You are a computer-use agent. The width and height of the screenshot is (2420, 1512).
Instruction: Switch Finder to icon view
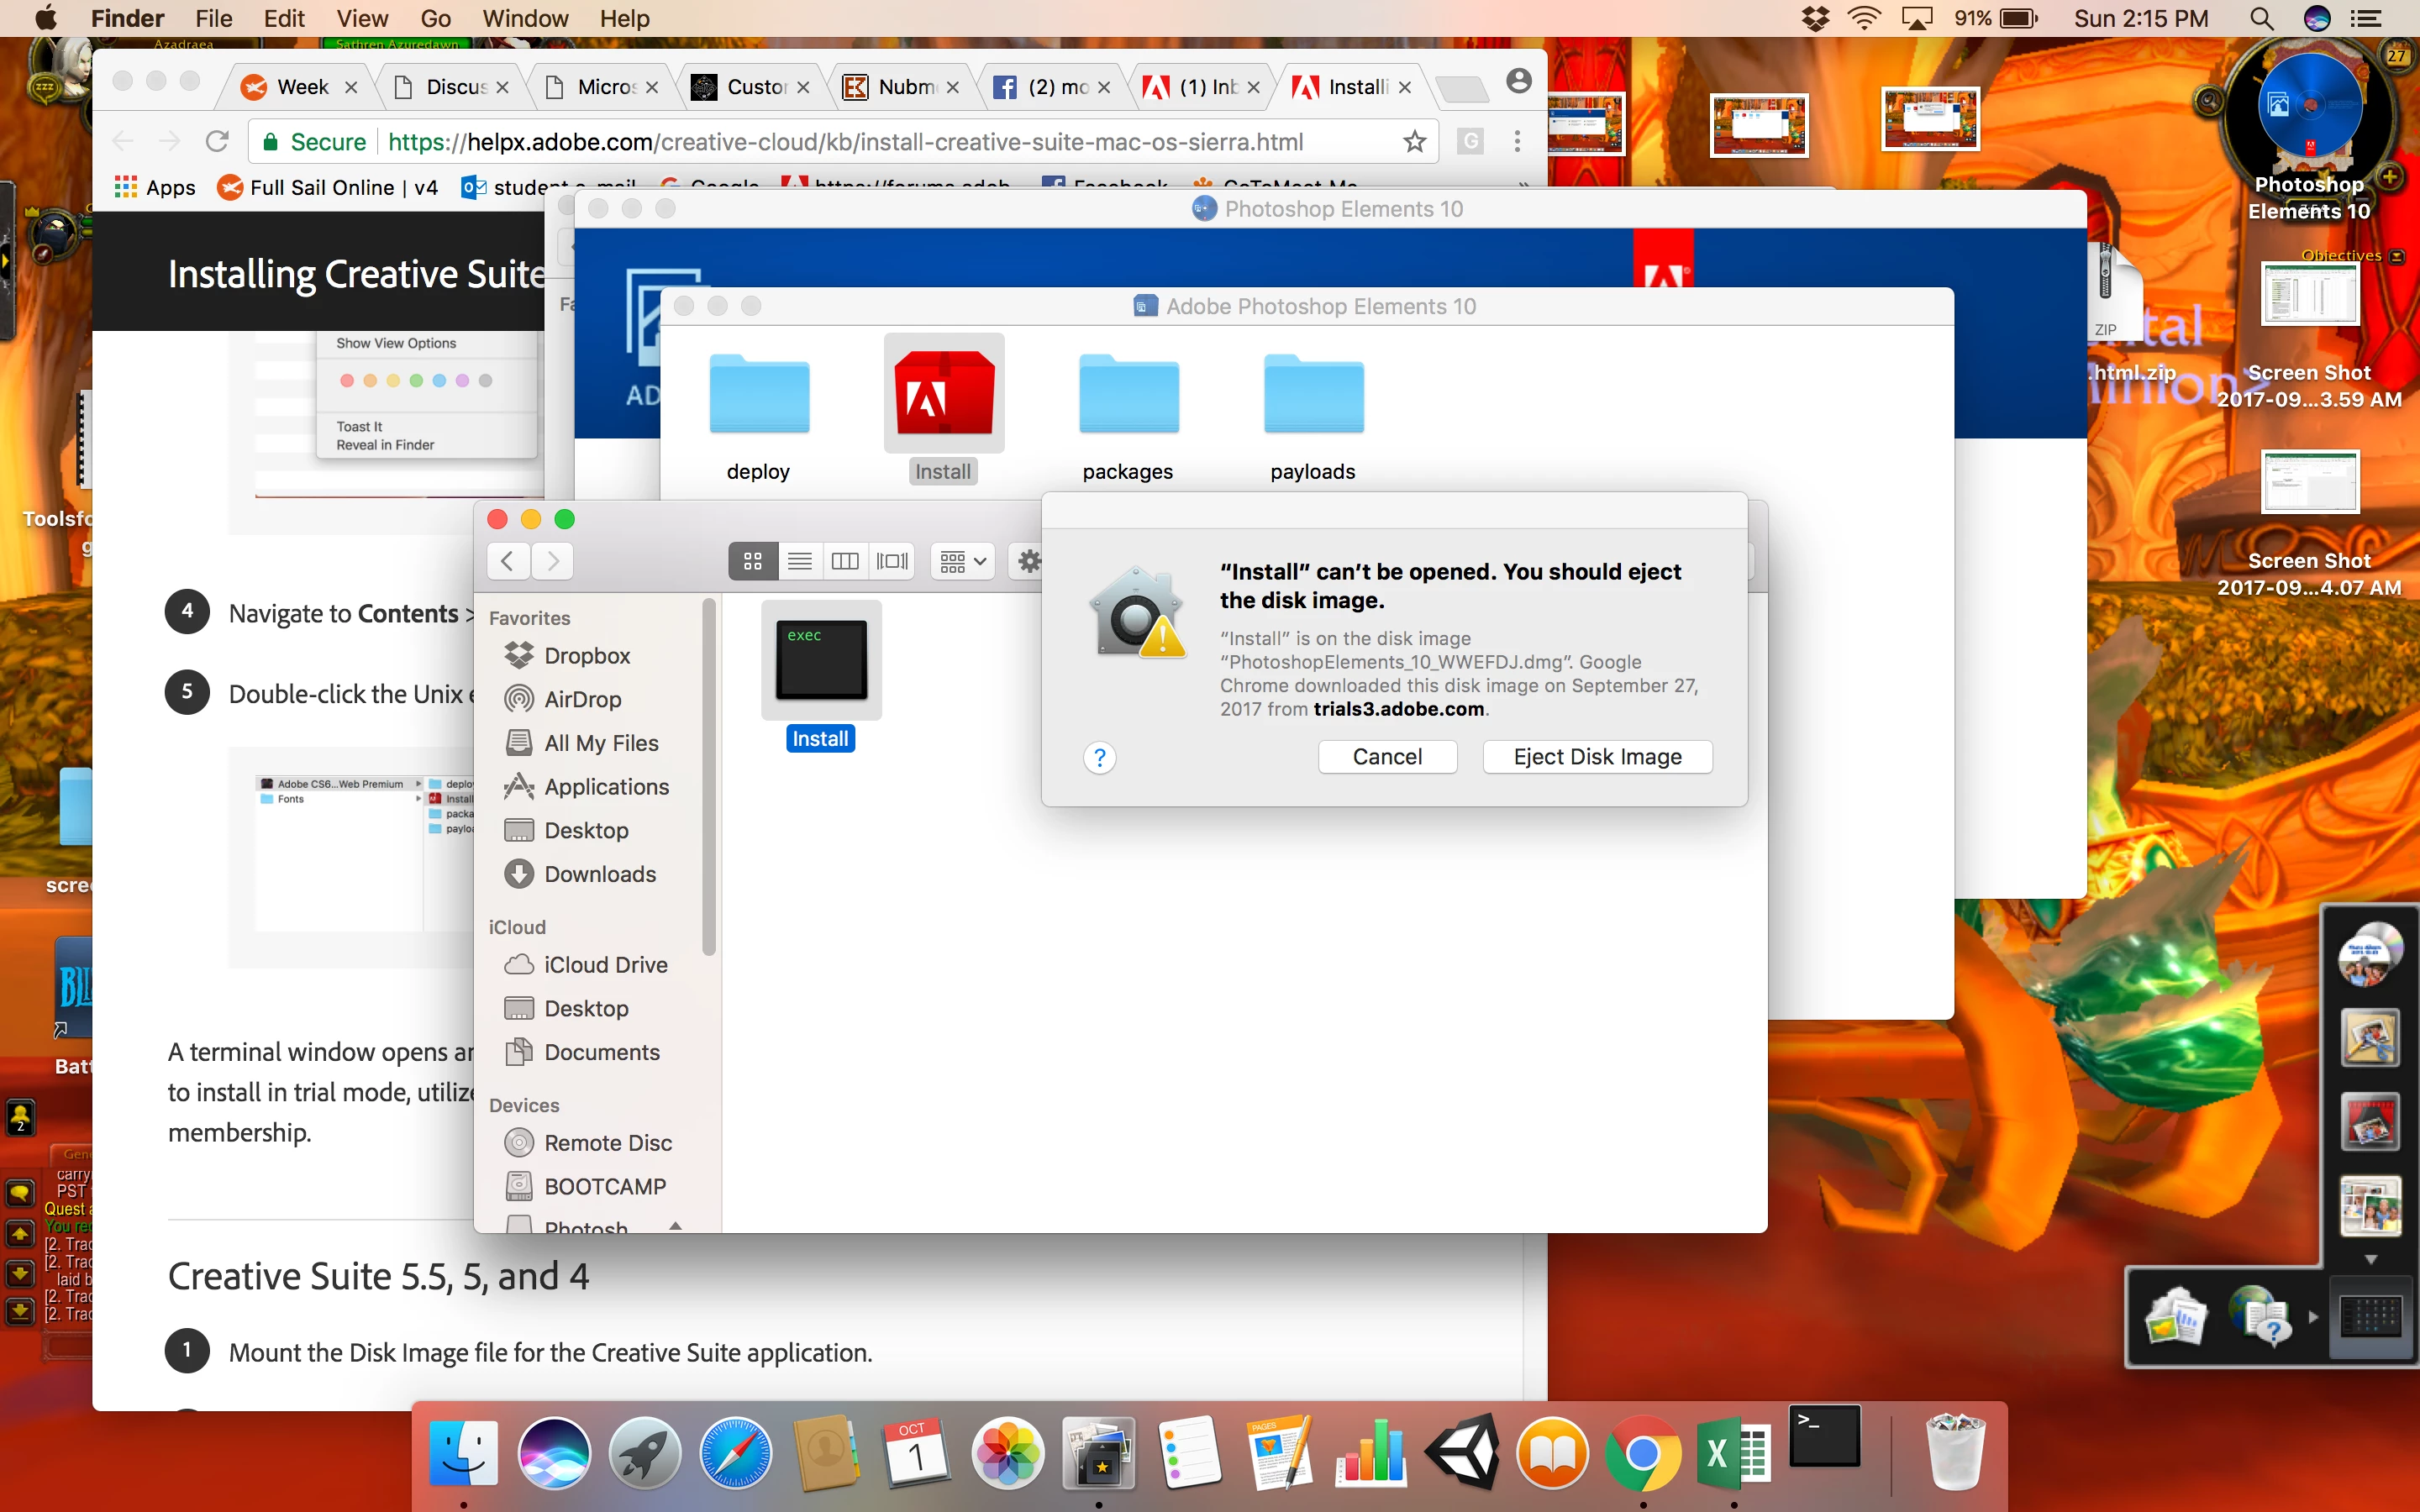coord(753,561)
